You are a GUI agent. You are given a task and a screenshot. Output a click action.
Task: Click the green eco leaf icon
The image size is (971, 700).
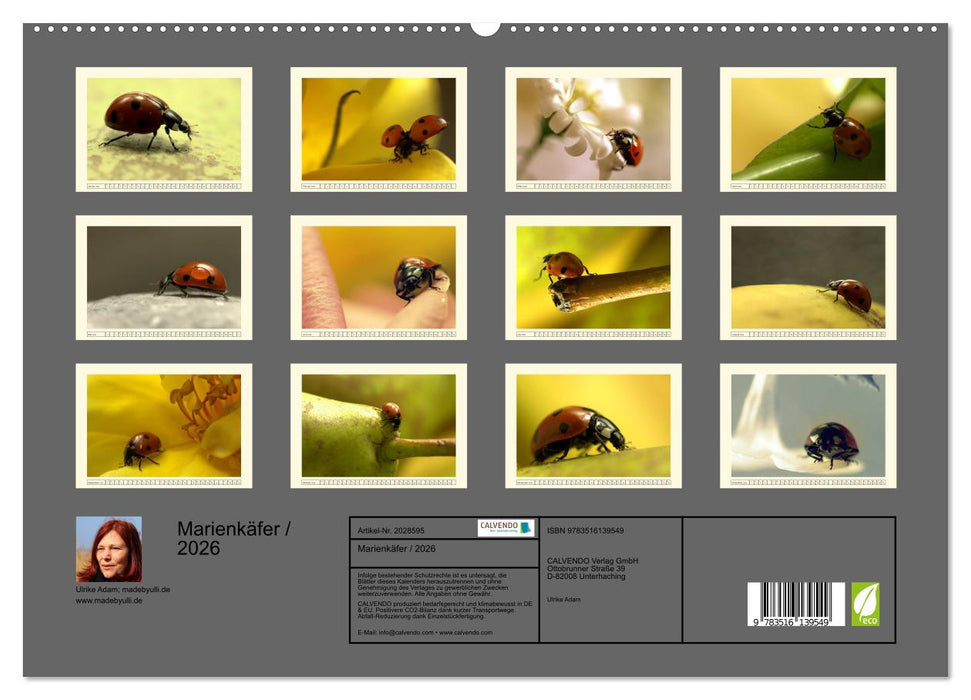(865, 604)
